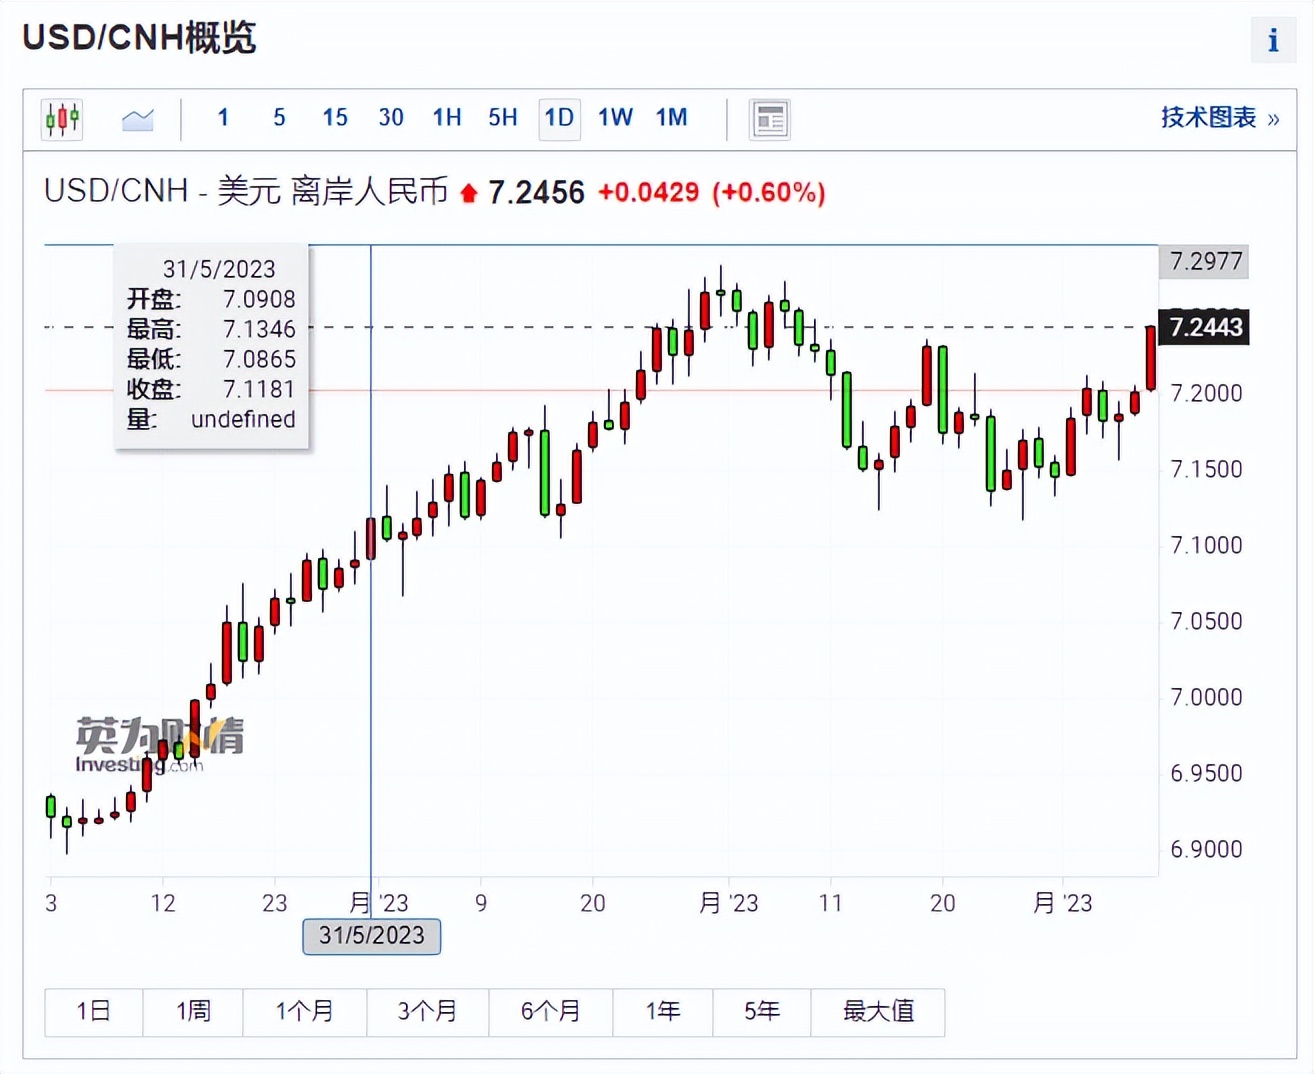Open the news layout icon in toolbar
Viewport: 1314px width, 1074px height.
(x=769, y=119)
